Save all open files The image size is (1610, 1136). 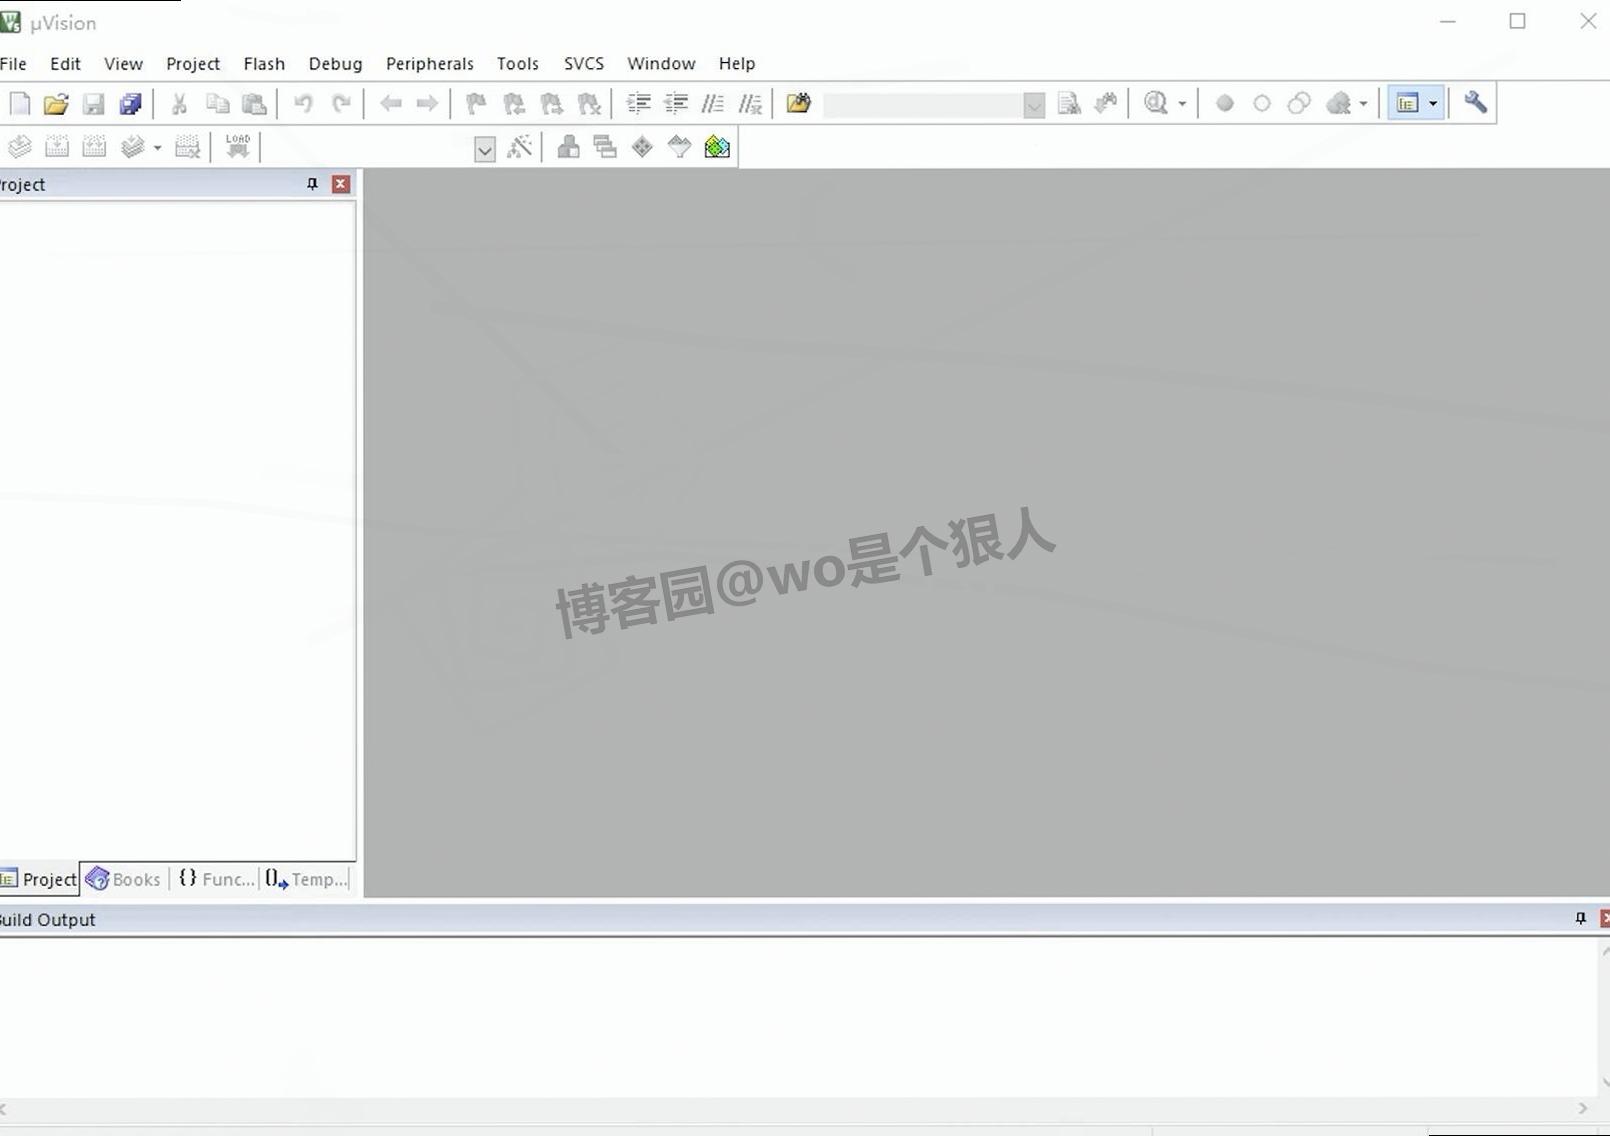click(x=131, y=103)
